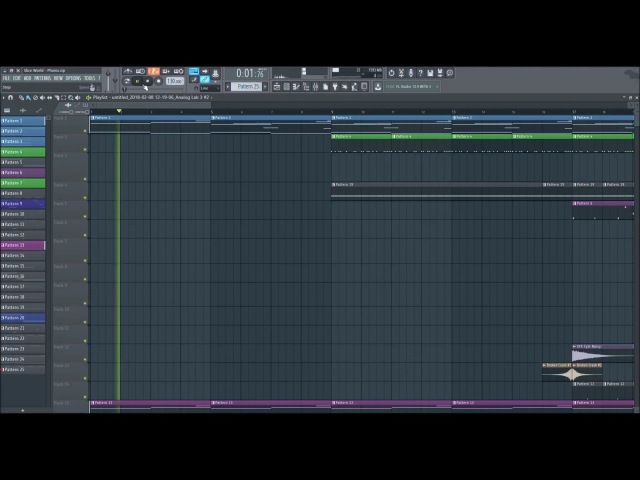The height and width of the screenshot is (480, 640).
Task: Click the record transport button
Action: (x=158, y=81)
